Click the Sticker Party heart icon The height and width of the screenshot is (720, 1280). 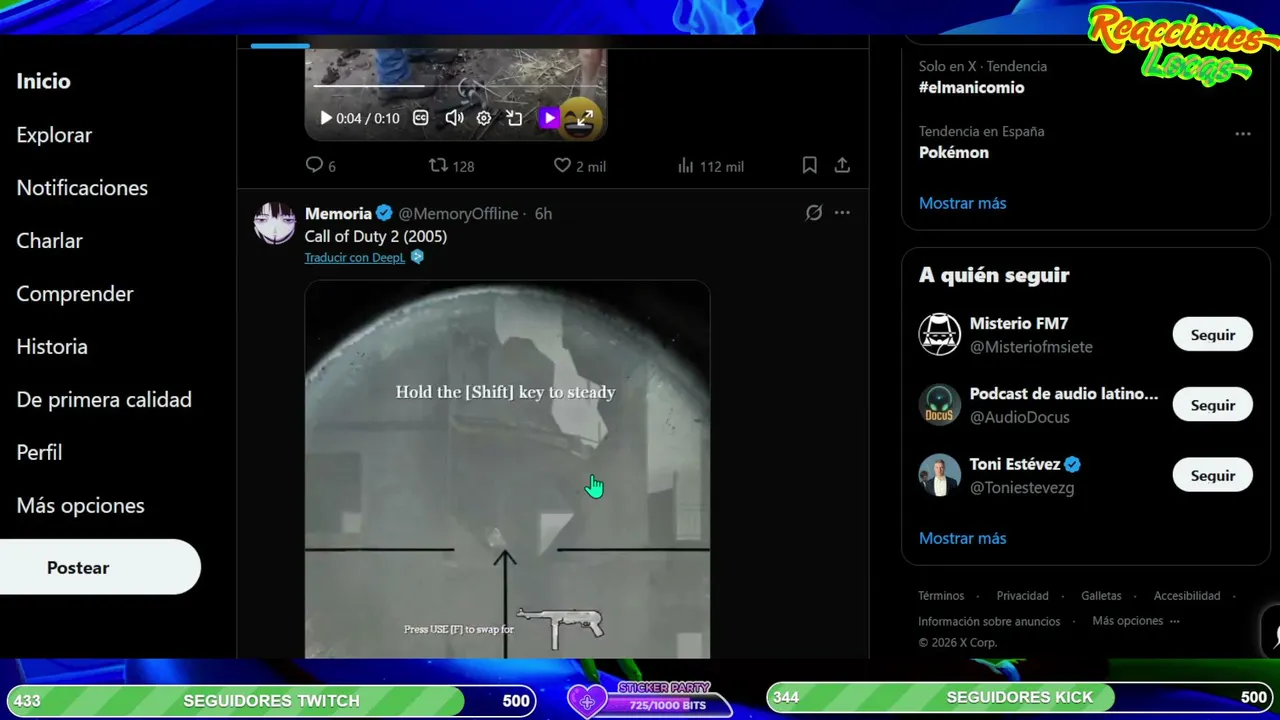pos(588,702)
